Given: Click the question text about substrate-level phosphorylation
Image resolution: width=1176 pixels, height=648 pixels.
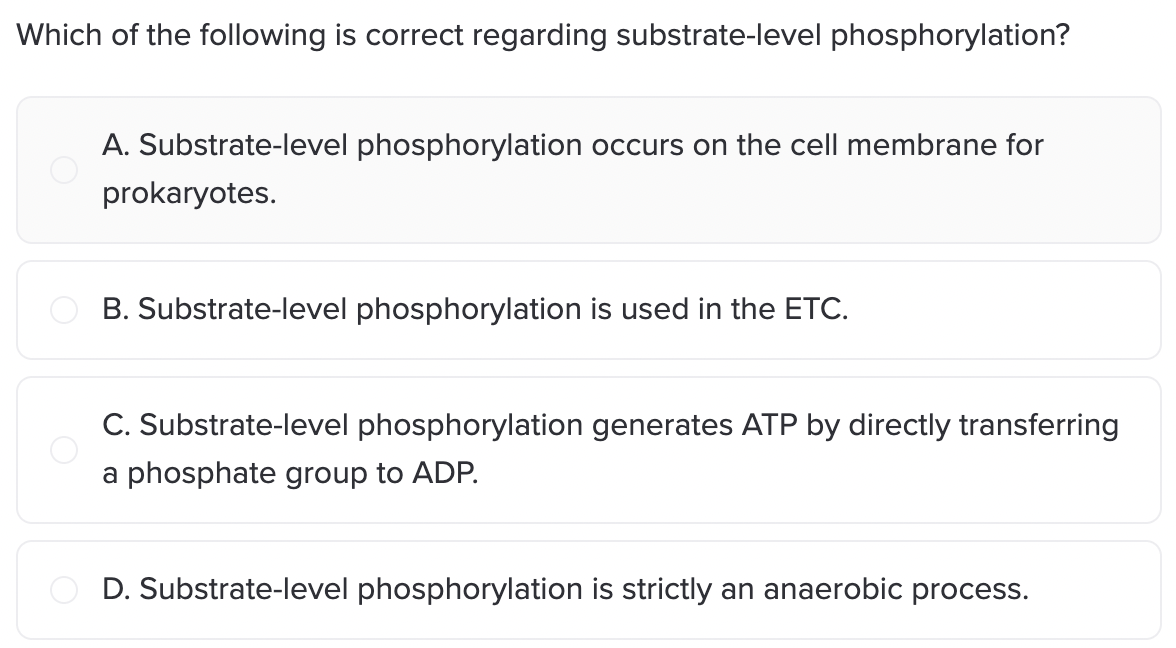Looking at the screenshot, I should pyautogui.click(x=543, y=35).
